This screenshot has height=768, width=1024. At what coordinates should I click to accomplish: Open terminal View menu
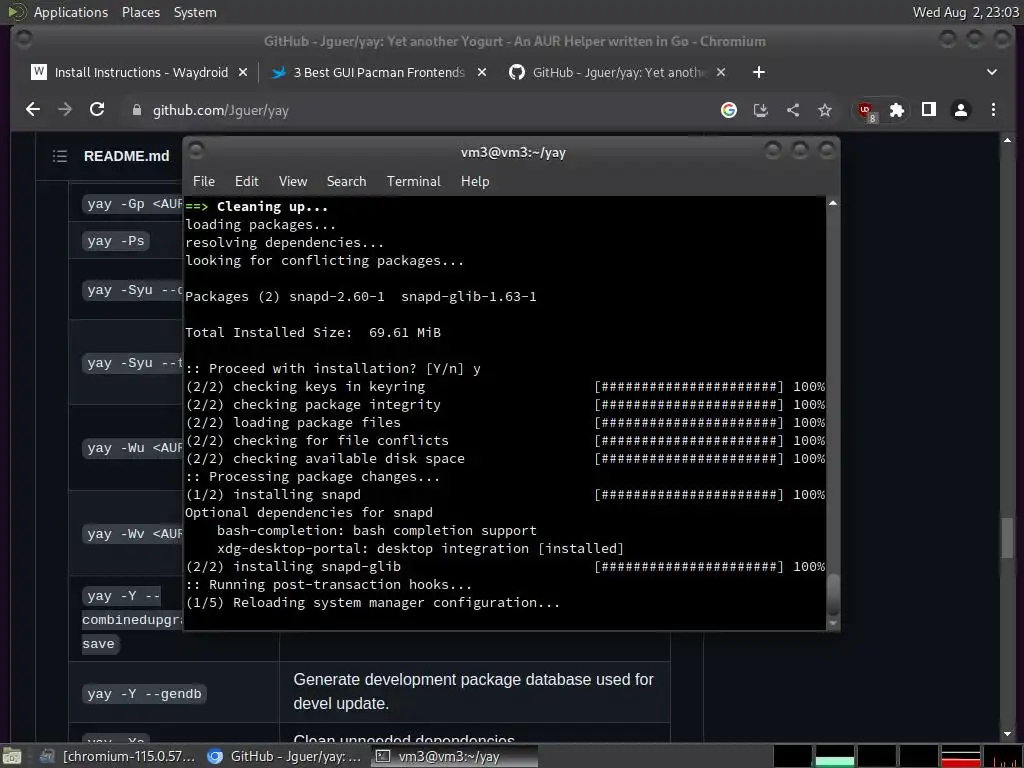(293, 182)
